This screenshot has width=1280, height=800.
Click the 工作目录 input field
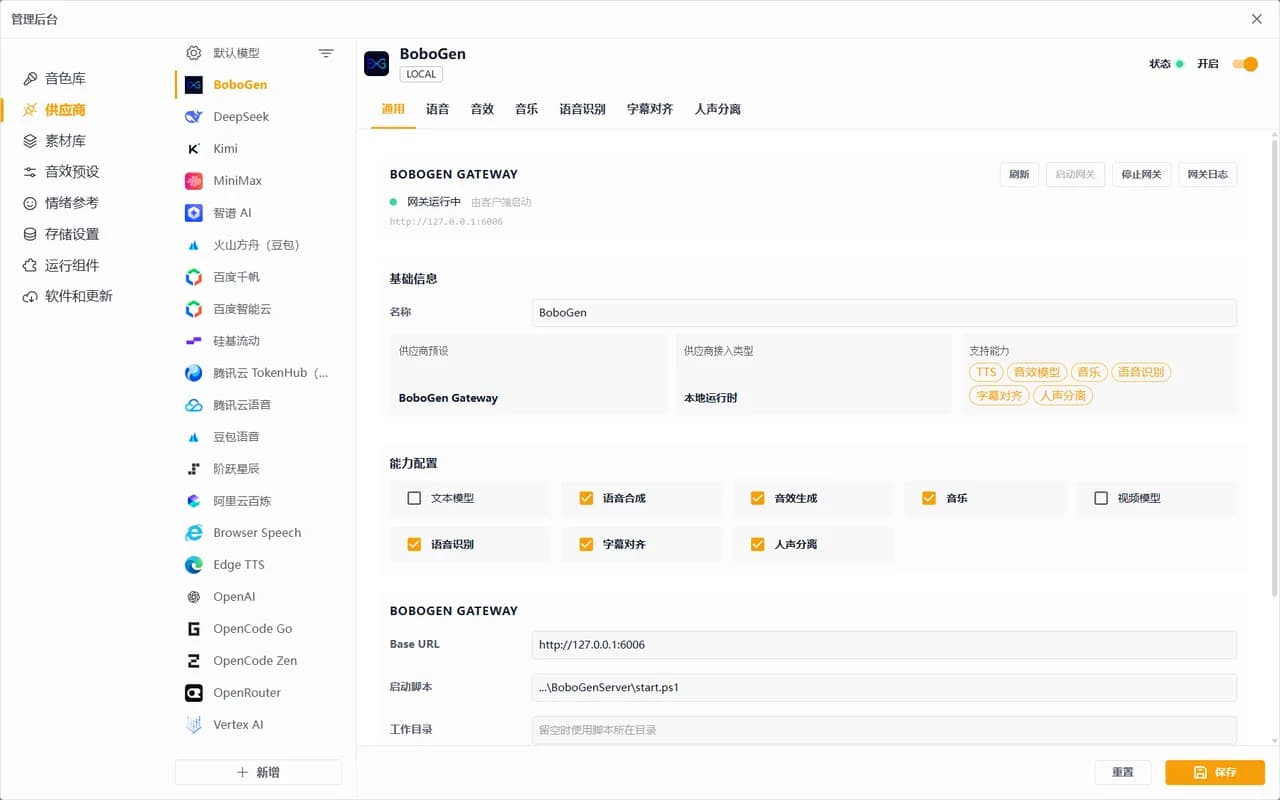pyautogui.click(x=884, y=730)
